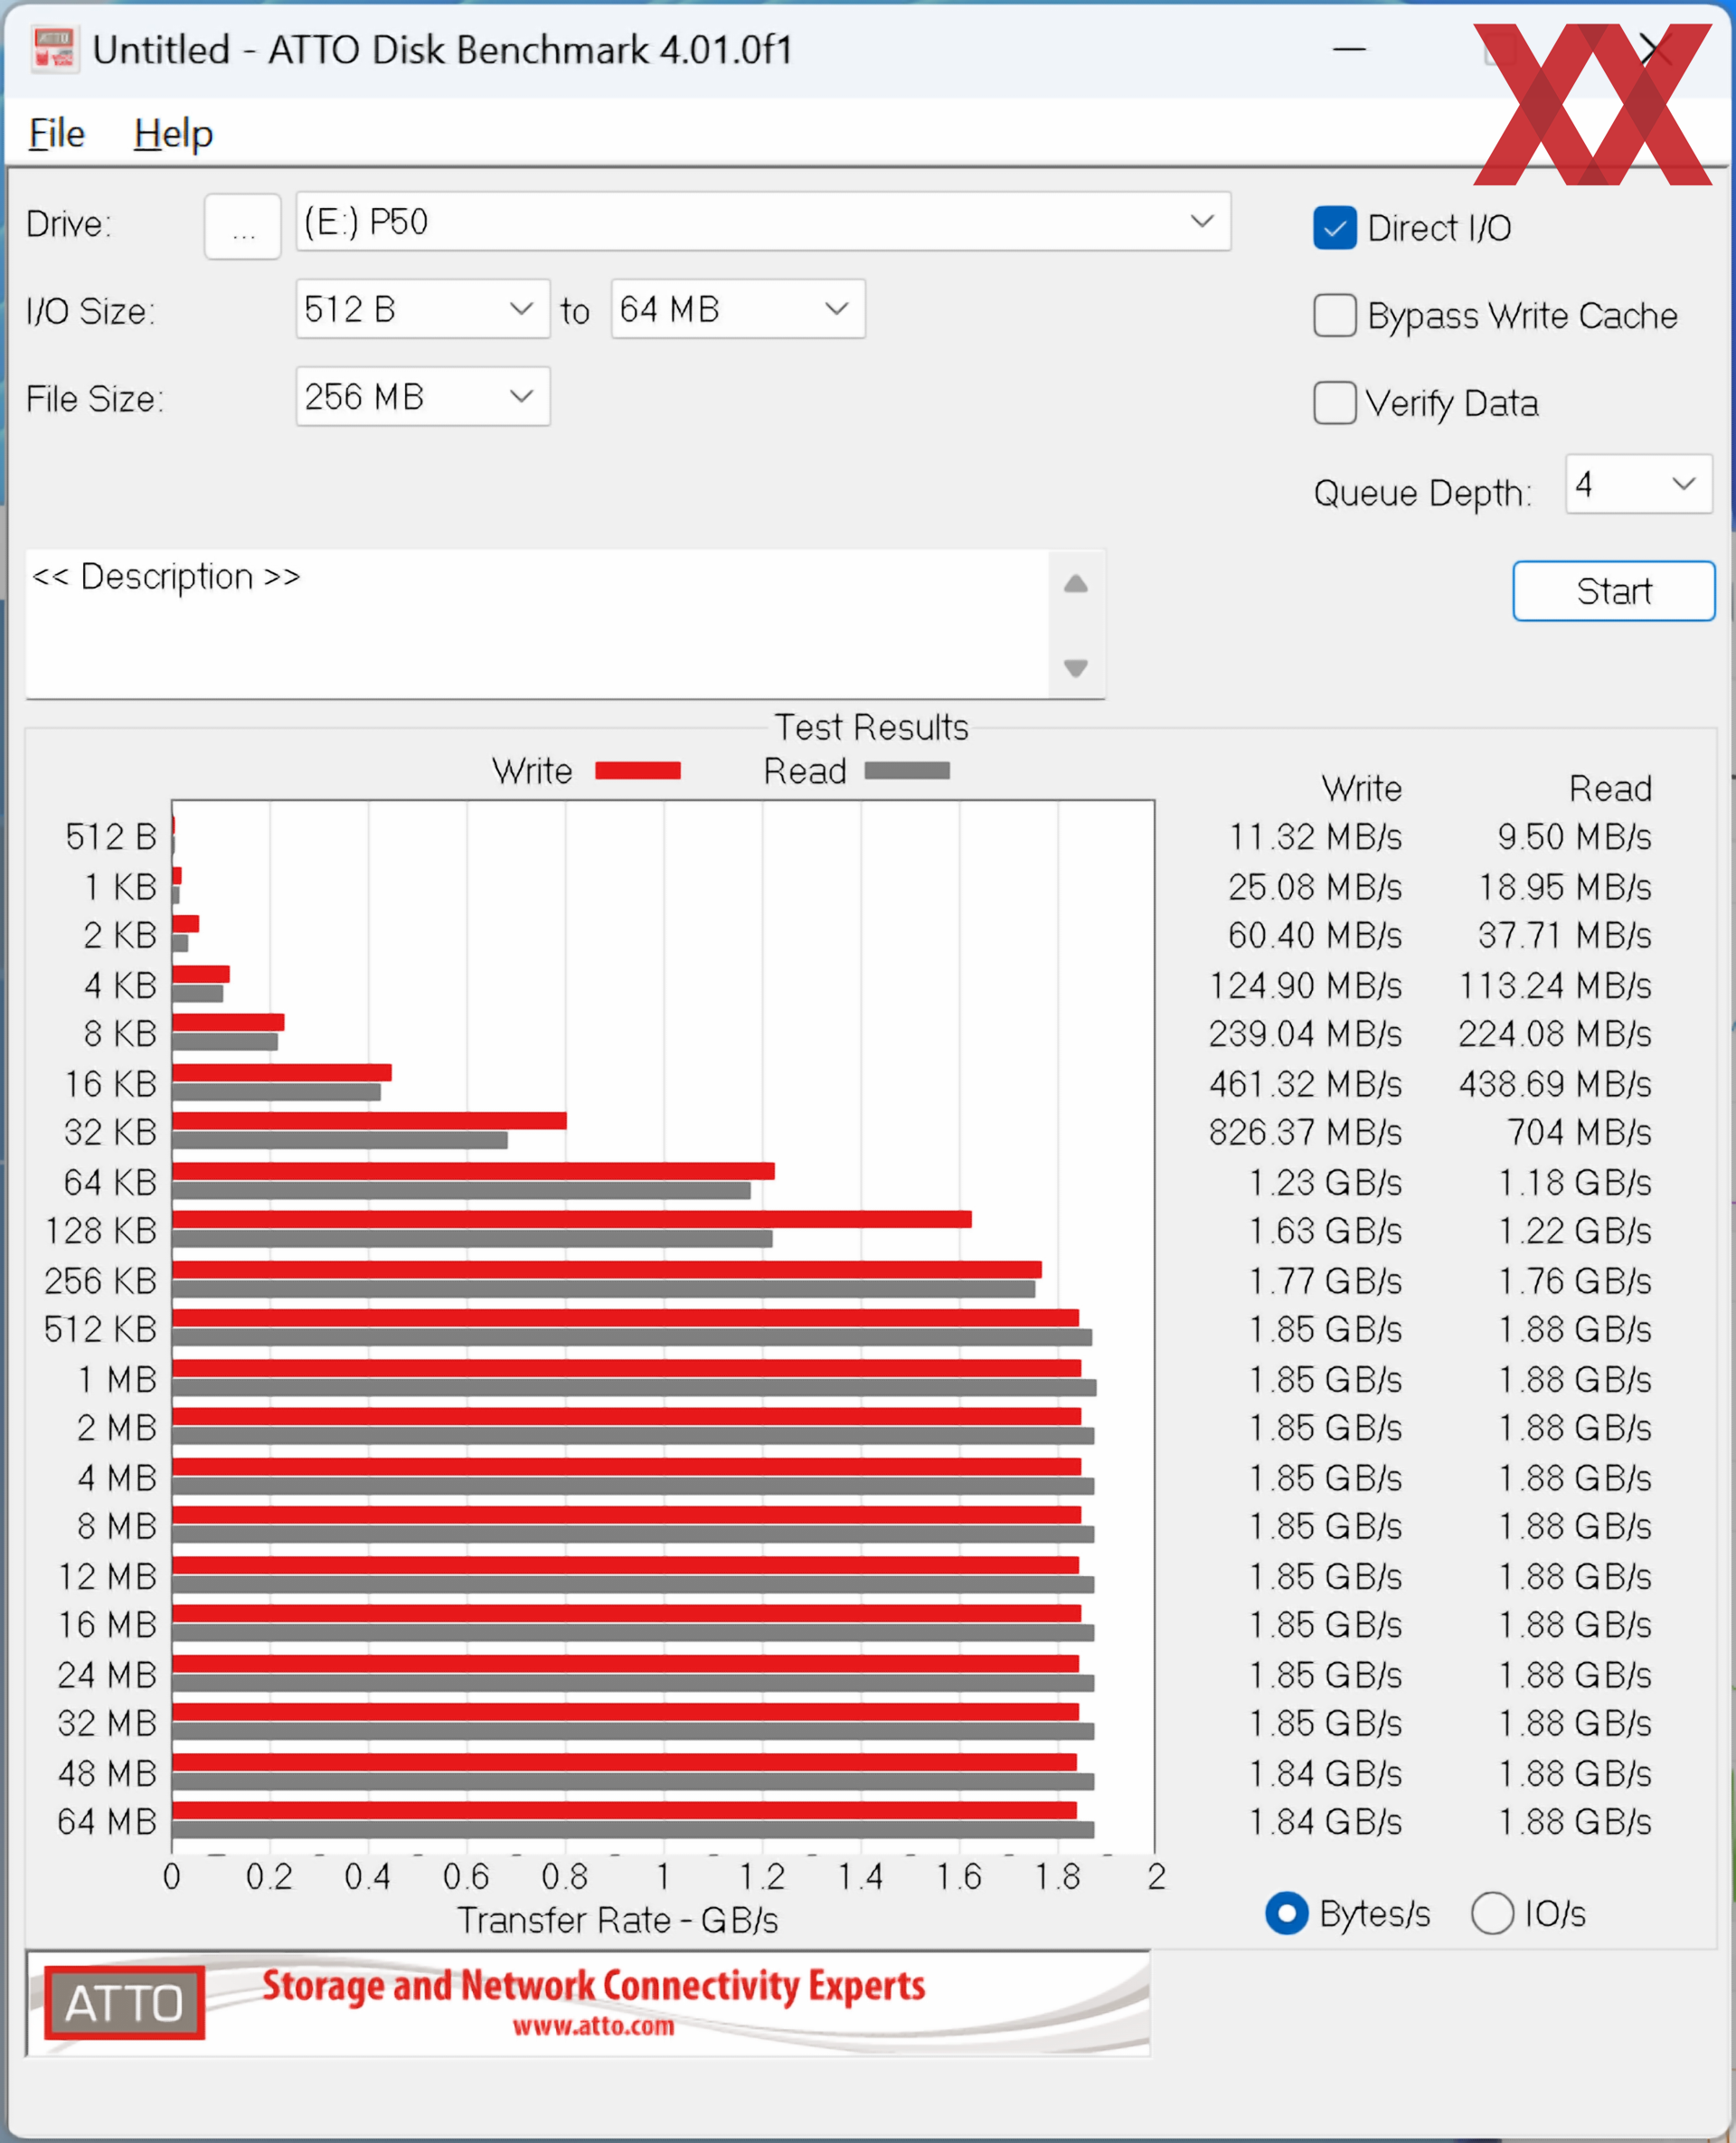1736x2143 pixels.
Task: Enable Bypass Write Cache checkbox
Action: [1334, 316]
